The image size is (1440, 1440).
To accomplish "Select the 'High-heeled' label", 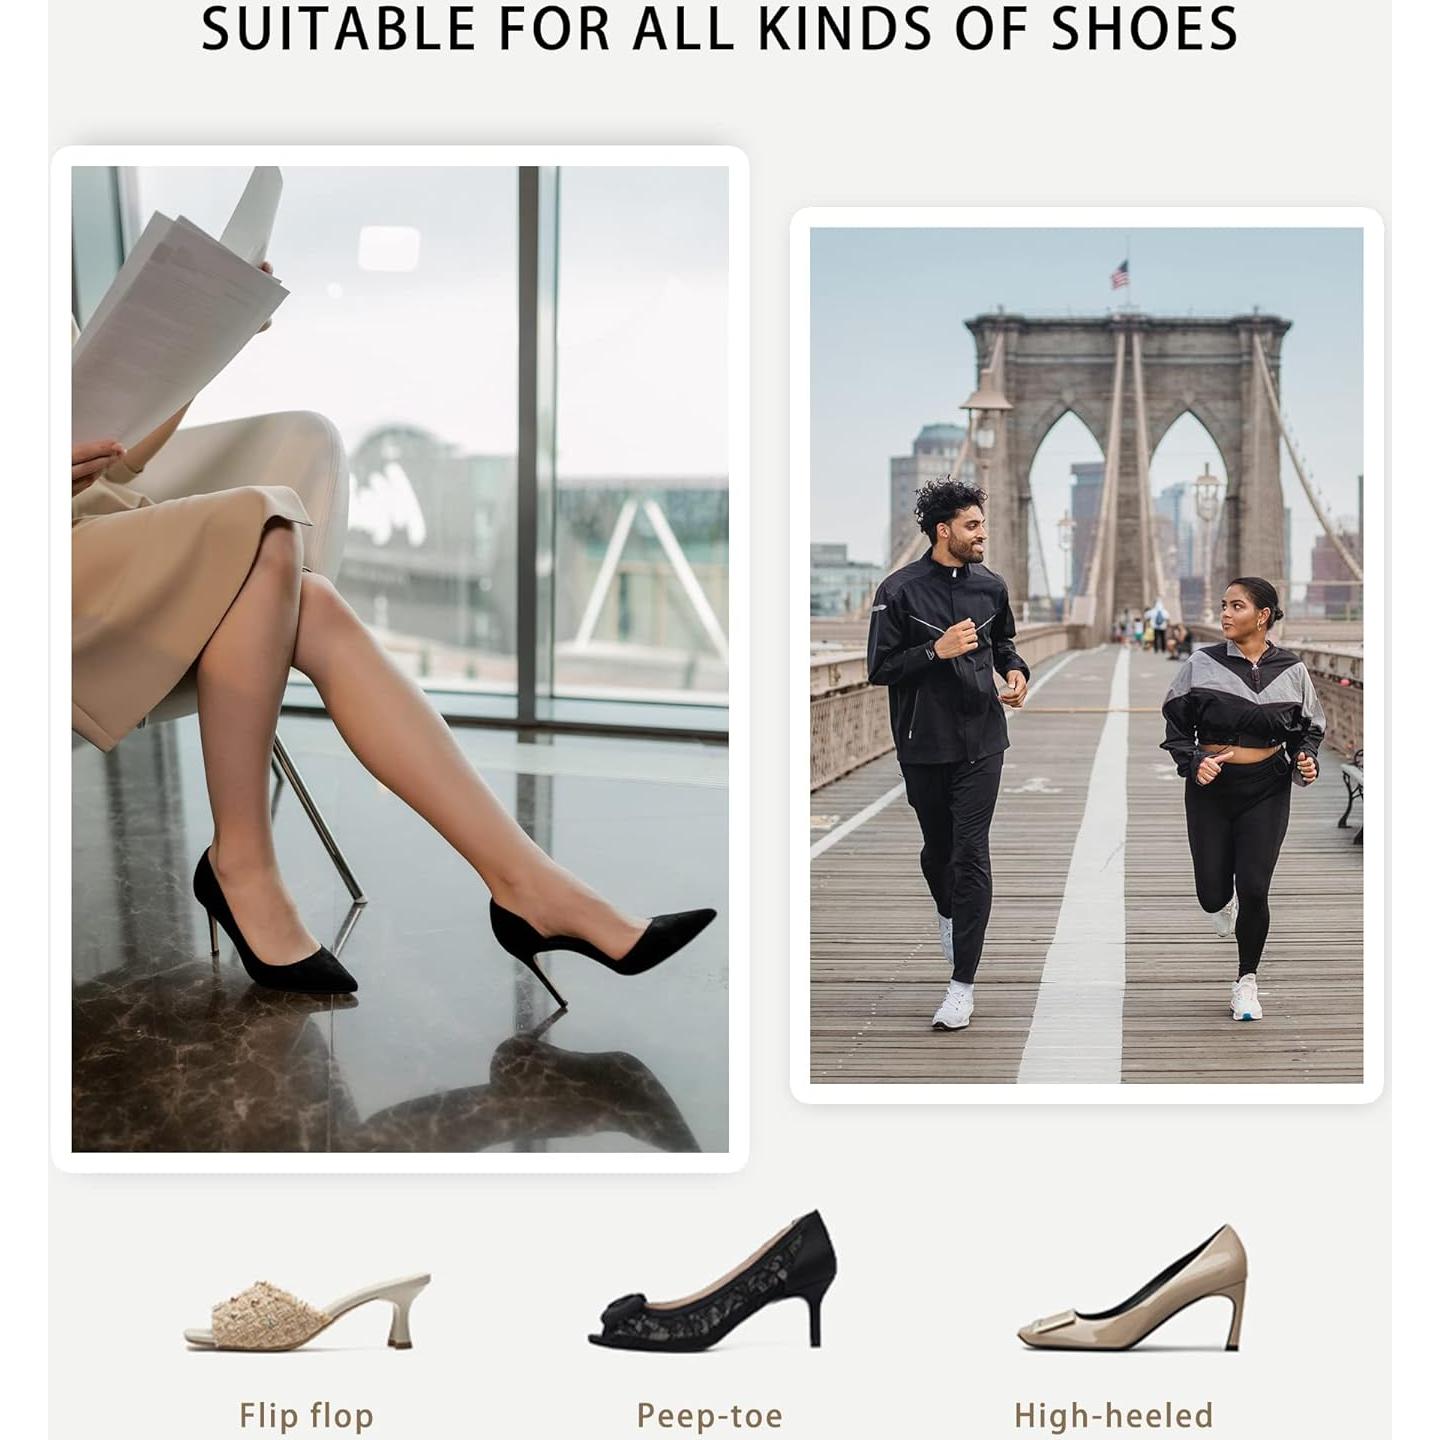I will pos(1113,1415).
